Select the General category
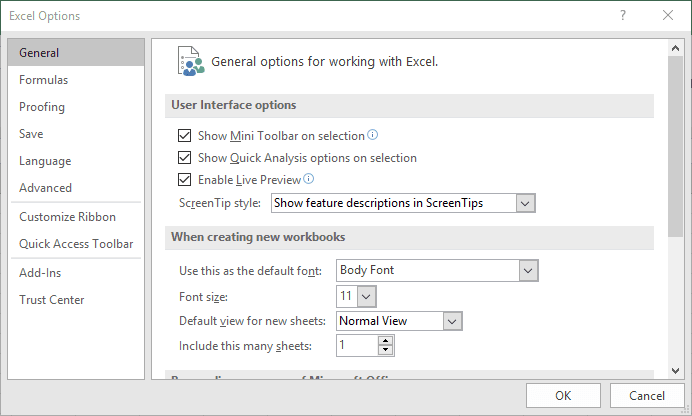 (x=76, y=52)
